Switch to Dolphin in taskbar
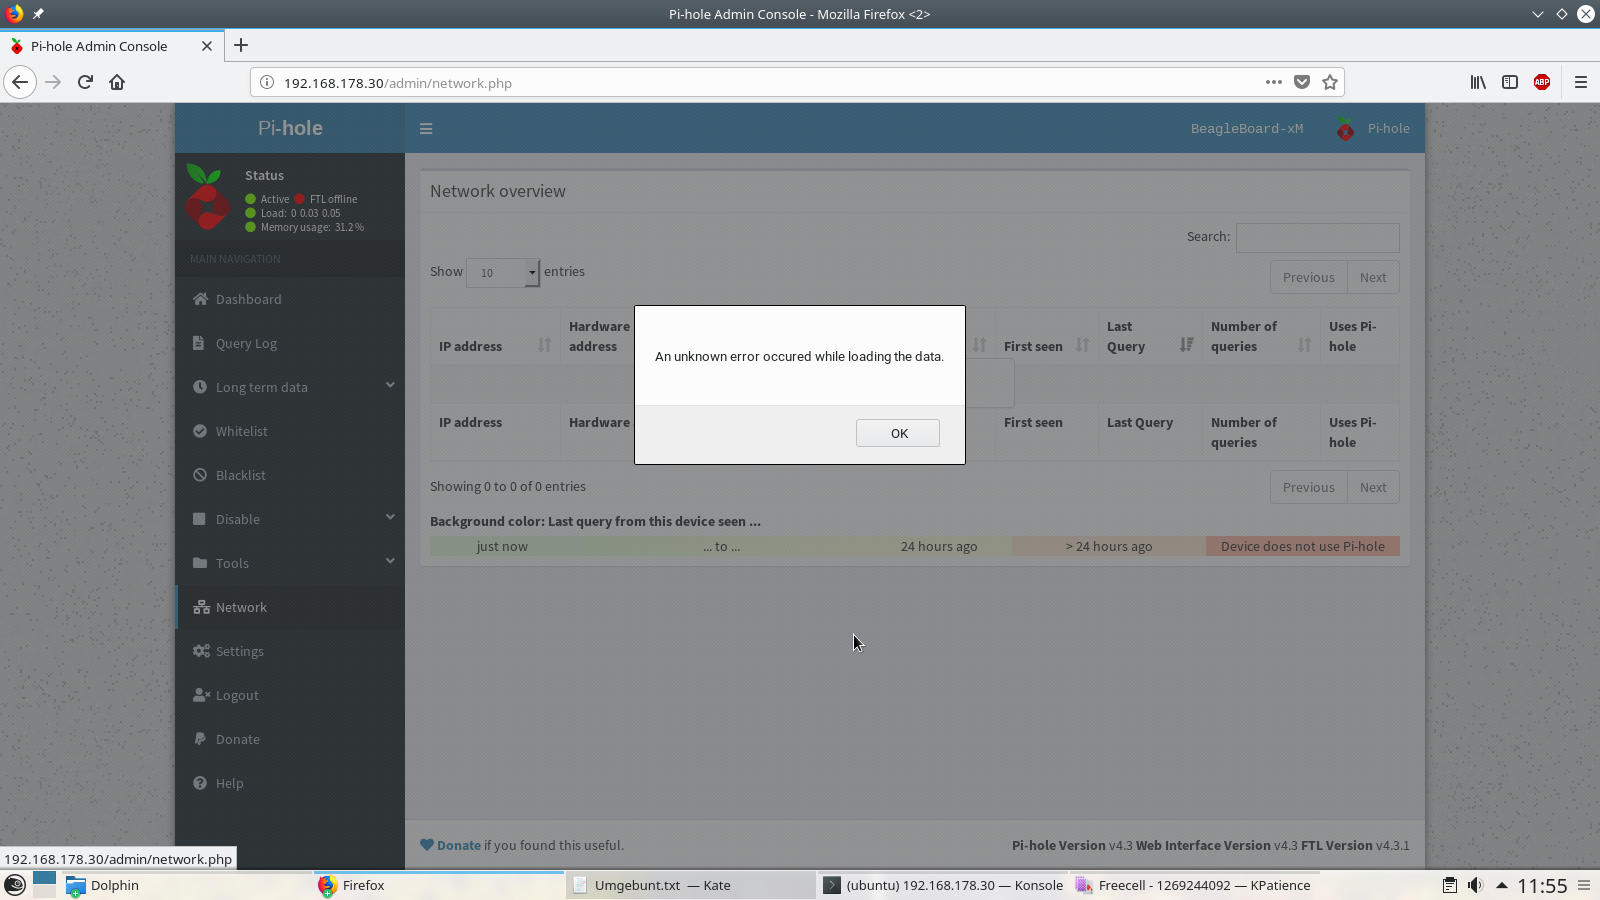This screenshot has height=900, width=1600. (x=186, y=885)
